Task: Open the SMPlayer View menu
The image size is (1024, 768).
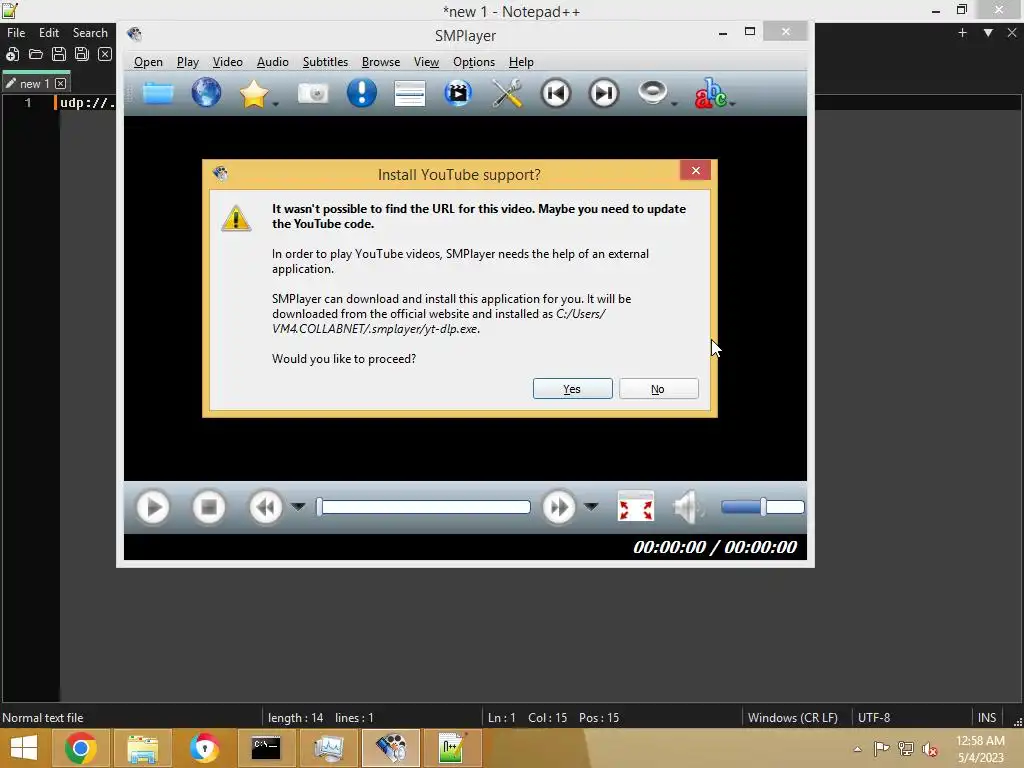Action: pyautogui.click(x=426, y=62)
